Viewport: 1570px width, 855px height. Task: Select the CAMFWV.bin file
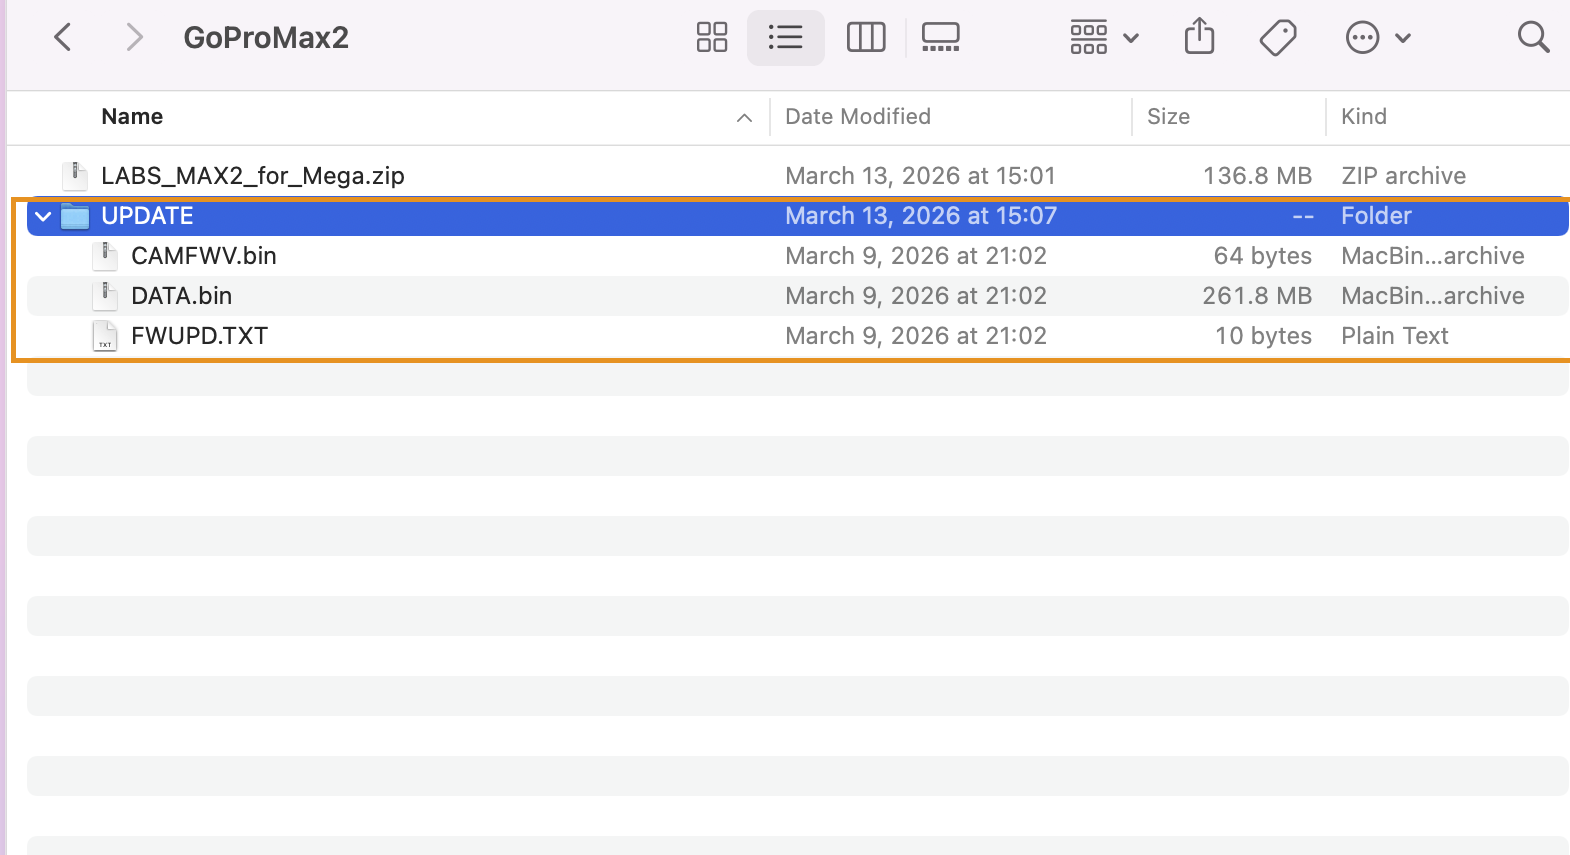point(203,256)
